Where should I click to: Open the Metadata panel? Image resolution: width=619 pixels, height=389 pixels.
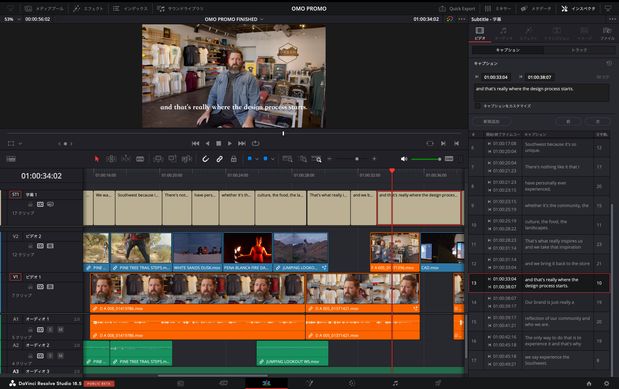click(536, 8)
